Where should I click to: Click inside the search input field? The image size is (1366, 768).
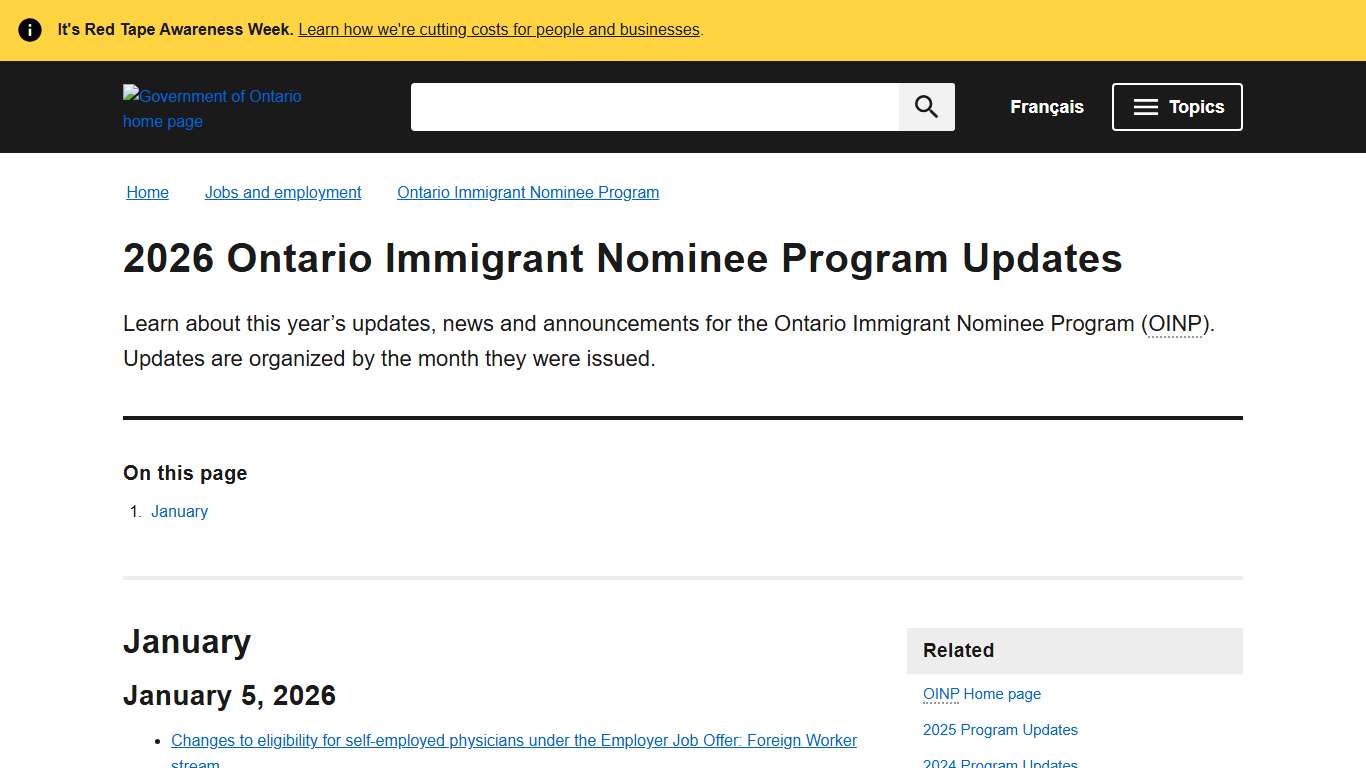pos(655,106)
